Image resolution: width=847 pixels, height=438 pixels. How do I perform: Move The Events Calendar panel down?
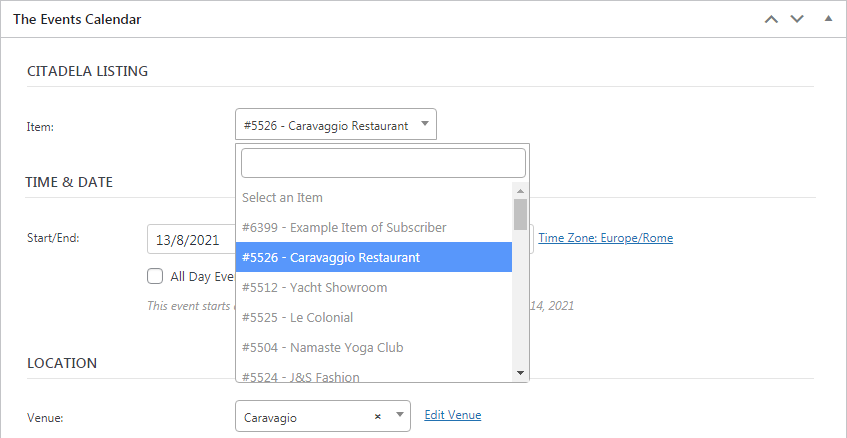click(x=797, y=19)
